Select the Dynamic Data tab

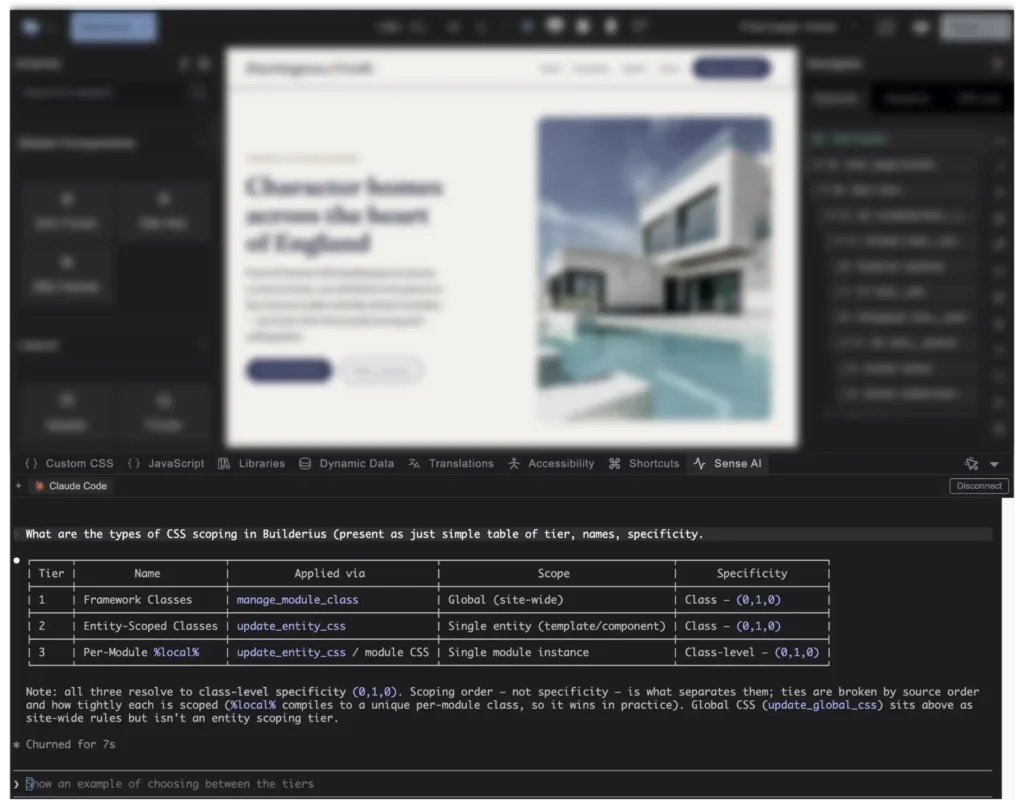tap(347, 464)
